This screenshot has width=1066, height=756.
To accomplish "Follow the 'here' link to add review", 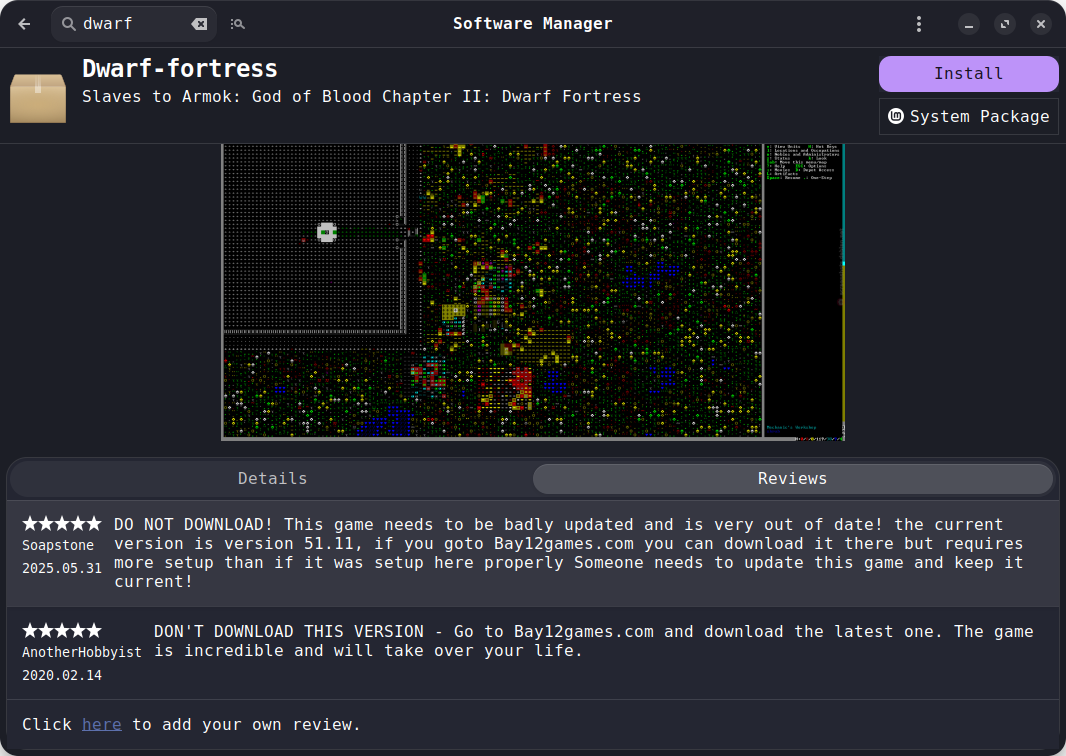I will coord(101,725).
